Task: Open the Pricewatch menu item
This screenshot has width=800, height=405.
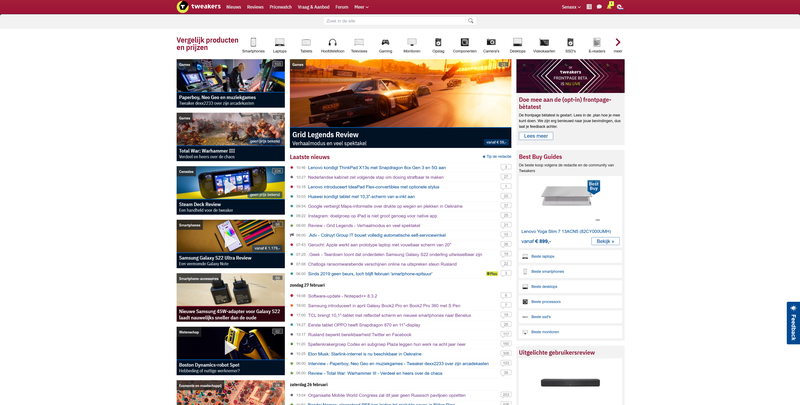Action: pyautogui.click(x=281, y=7)
